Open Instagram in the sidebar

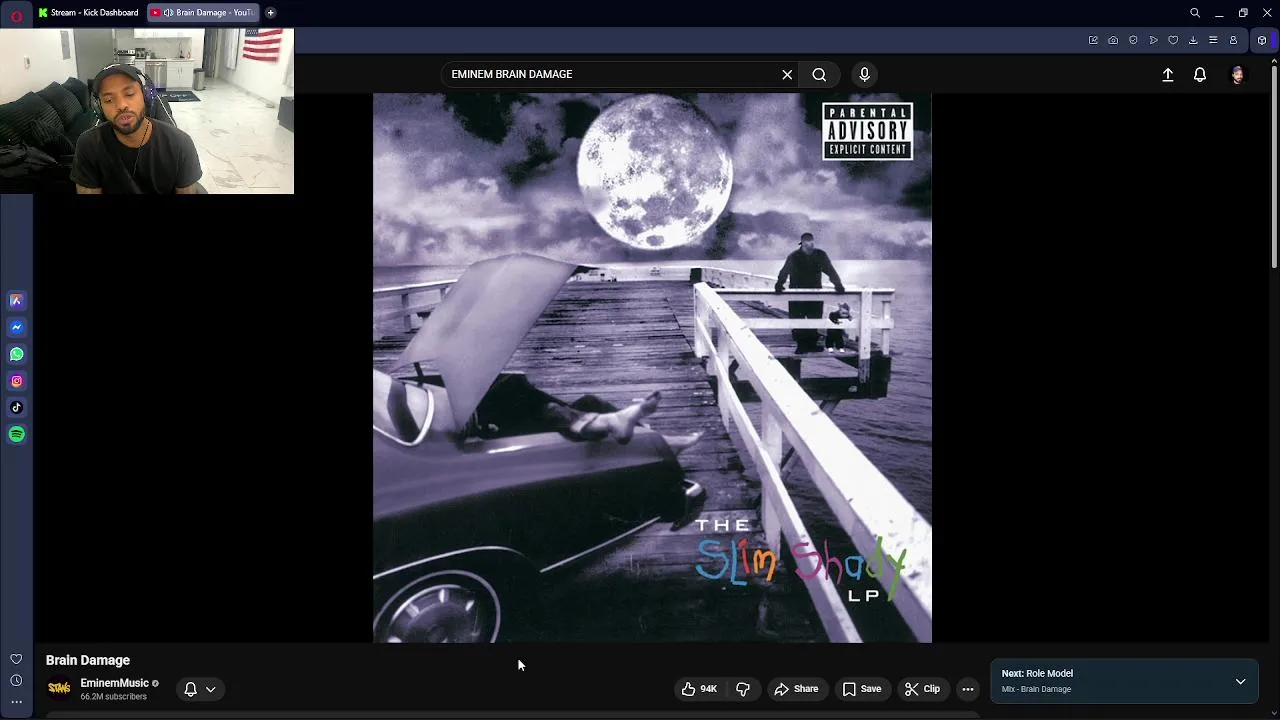pyautogui.click(x=16, y=381)
